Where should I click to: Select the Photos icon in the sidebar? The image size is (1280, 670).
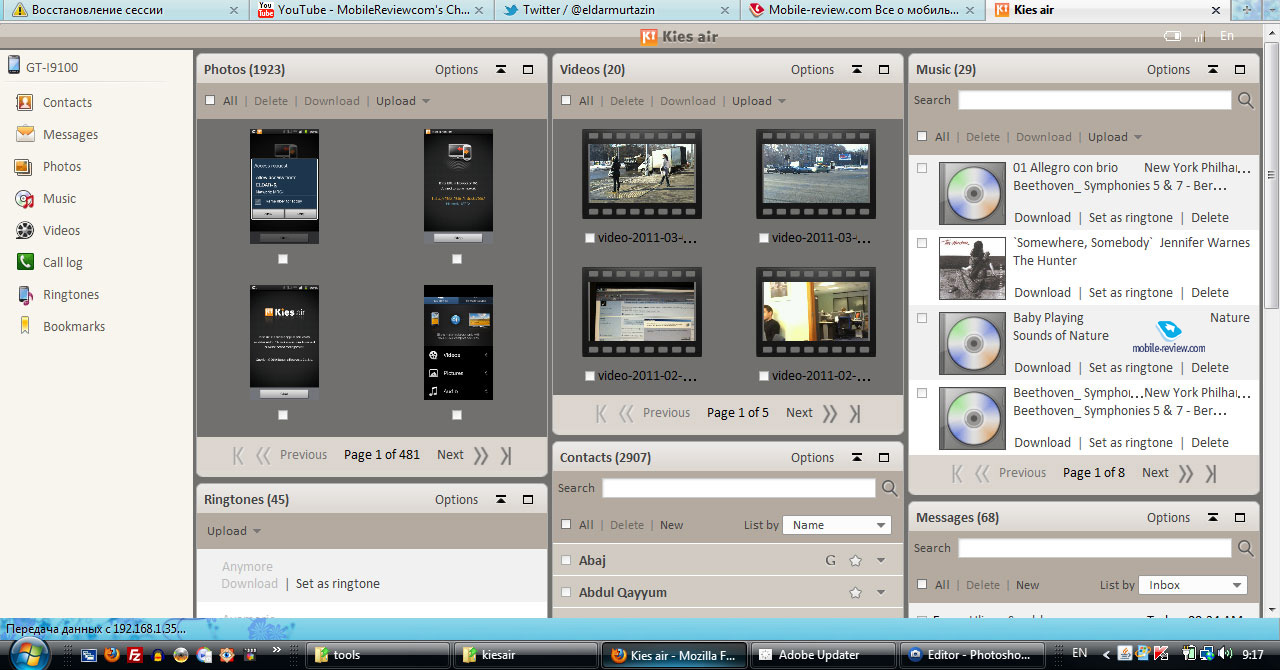tap(24, 166)
